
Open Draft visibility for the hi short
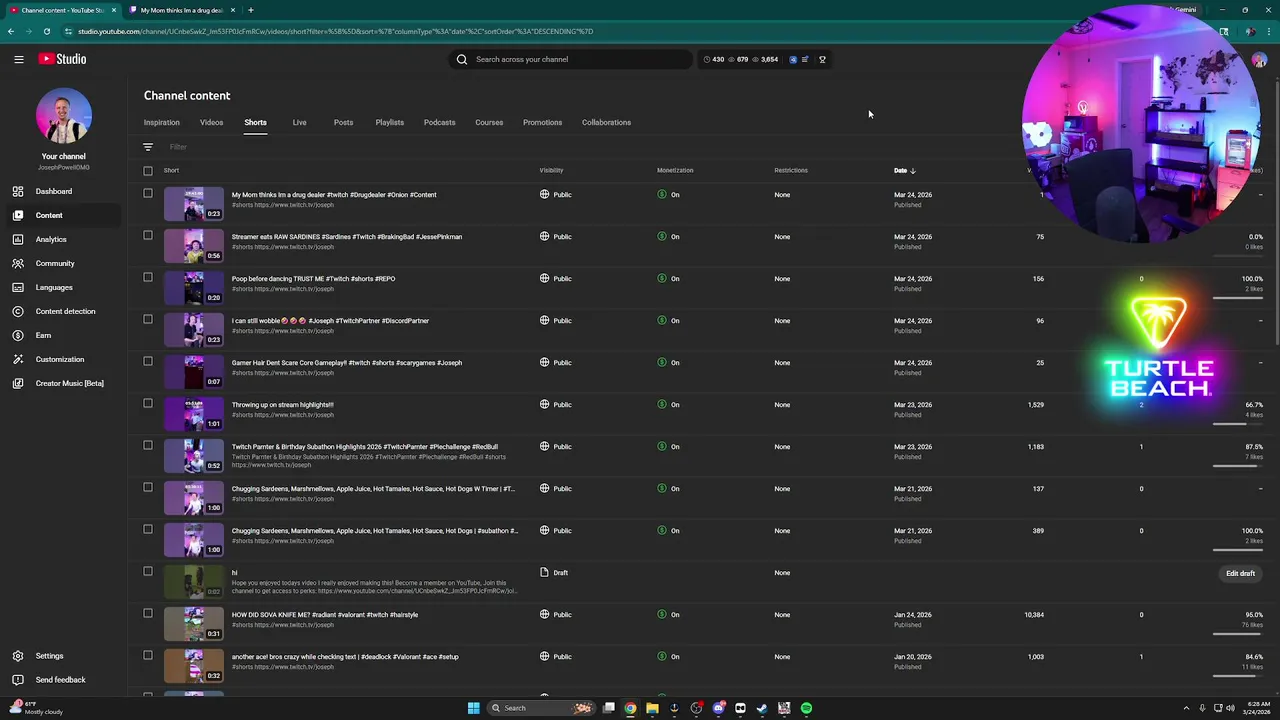[x=554, y=573]
